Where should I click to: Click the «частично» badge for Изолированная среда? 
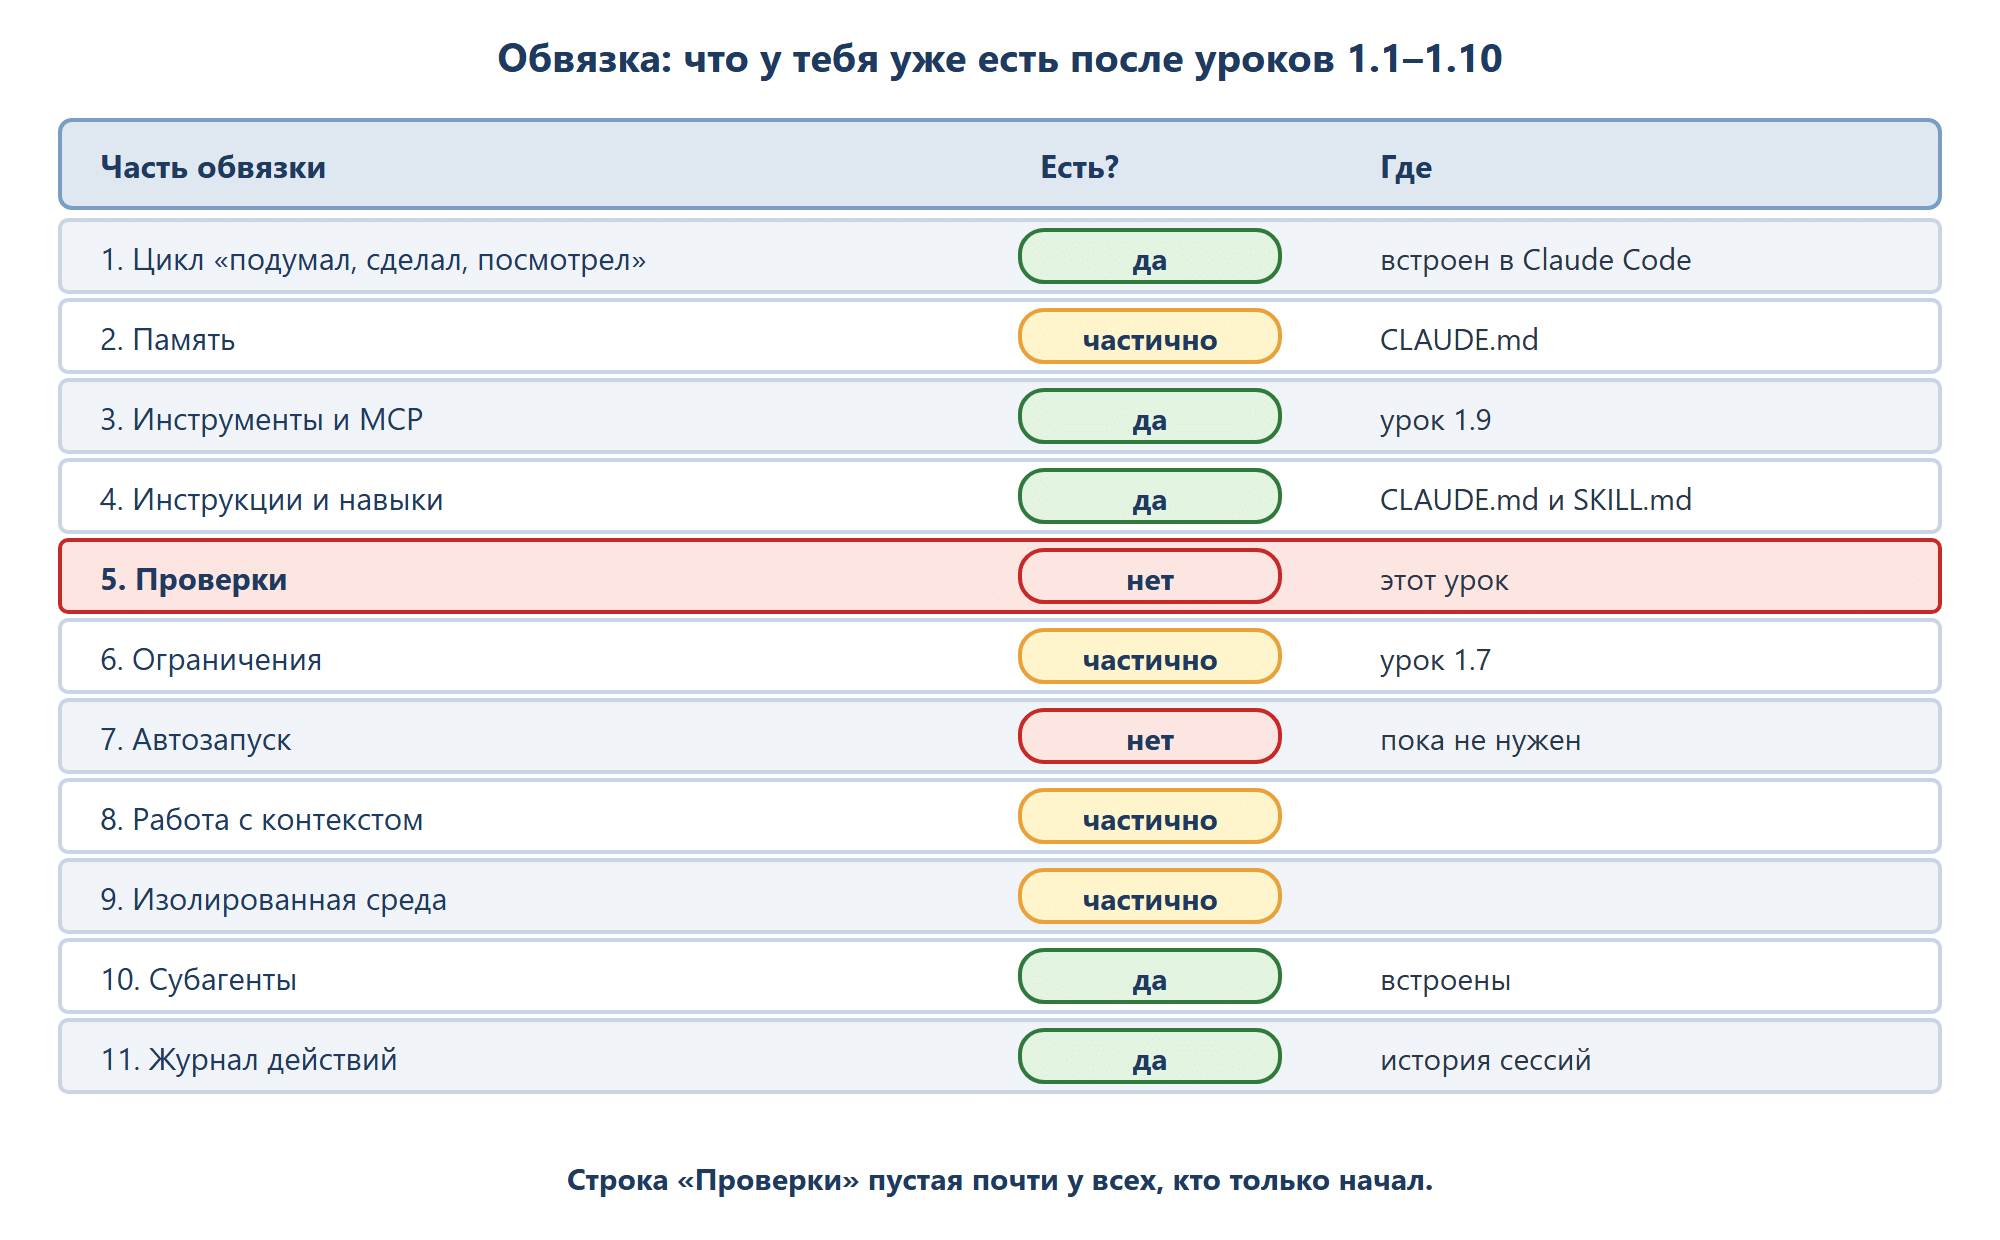tap(1150, 897)
